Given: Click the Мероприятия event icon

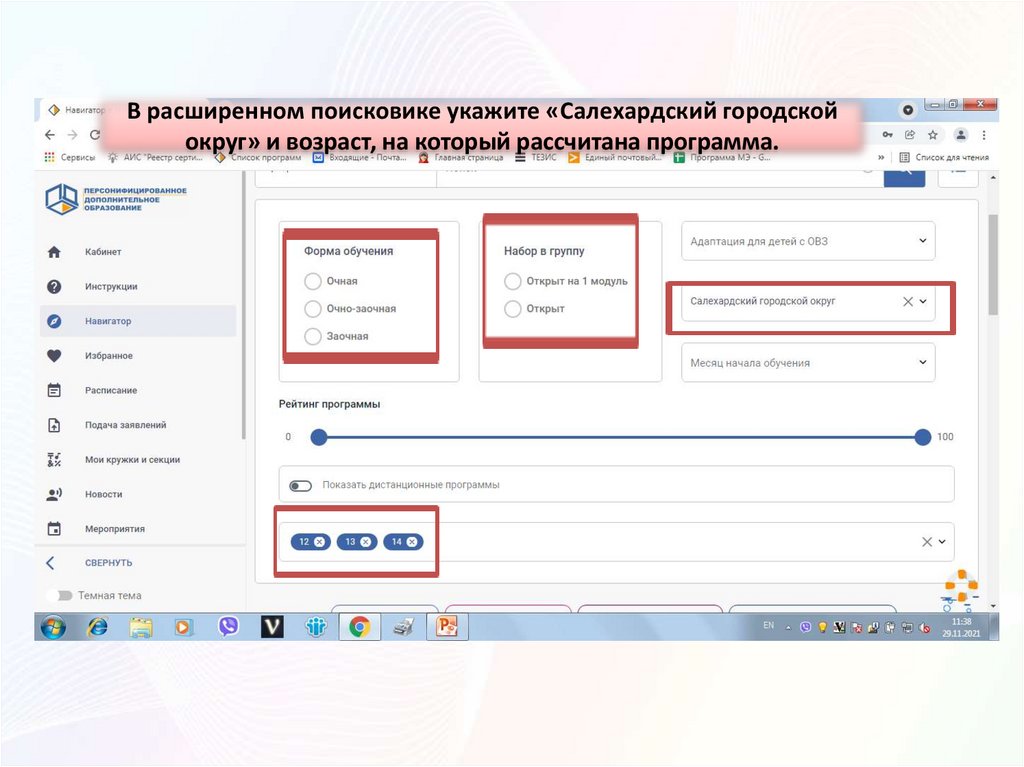Looking at the screenshot, I should tap(54, 529).
